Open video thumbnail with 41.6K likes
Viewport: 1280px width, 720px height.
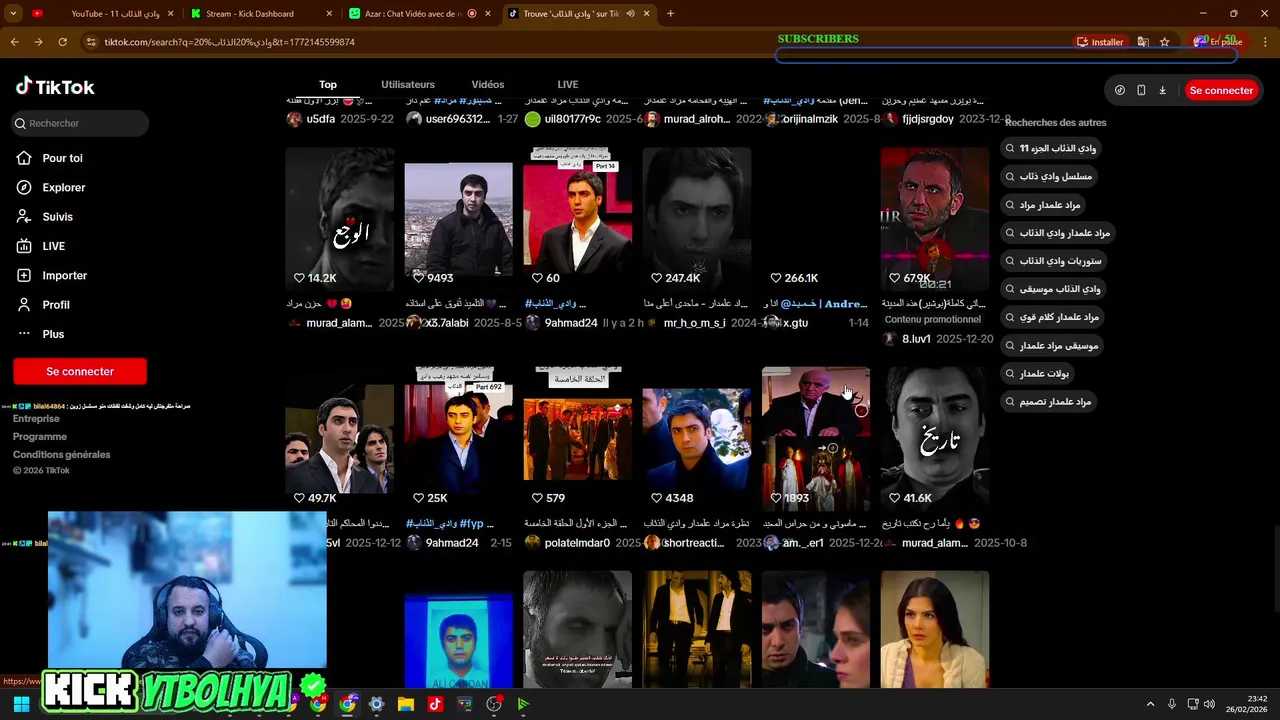click(x=935, y=439)
